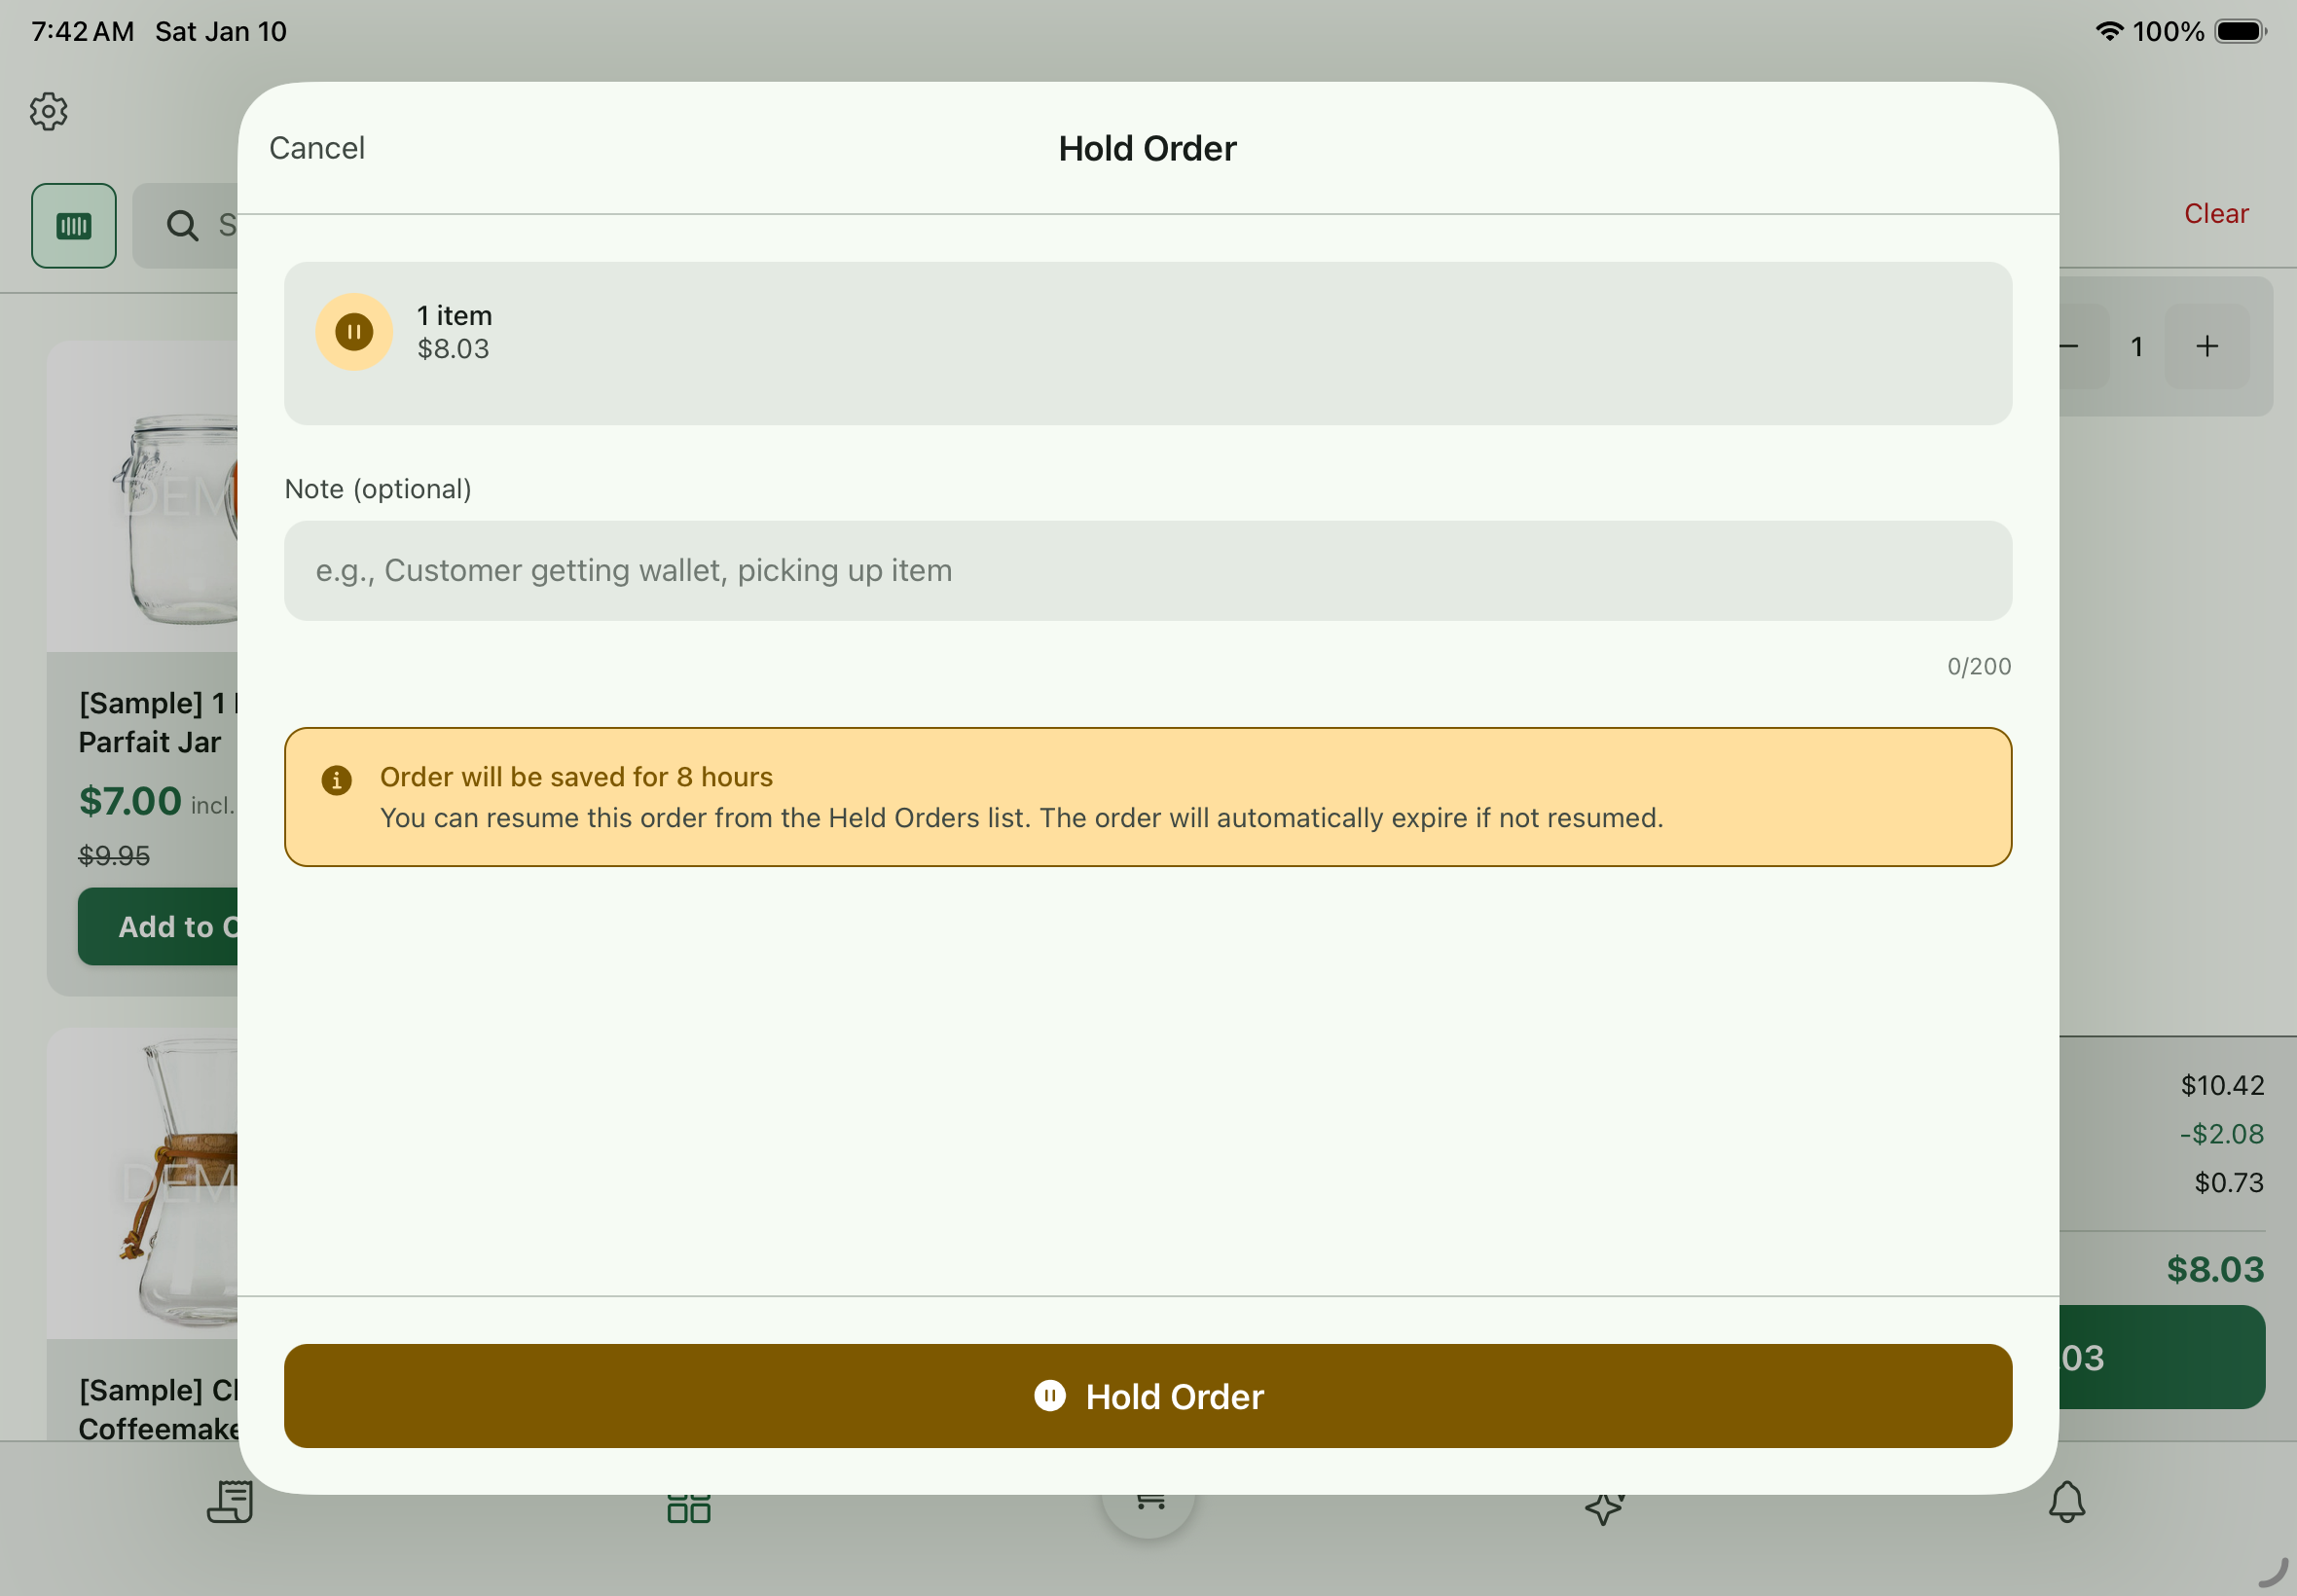Increase quantity with plus stepper
Screen dimensions: 2297x1596
click(2207, 347)
